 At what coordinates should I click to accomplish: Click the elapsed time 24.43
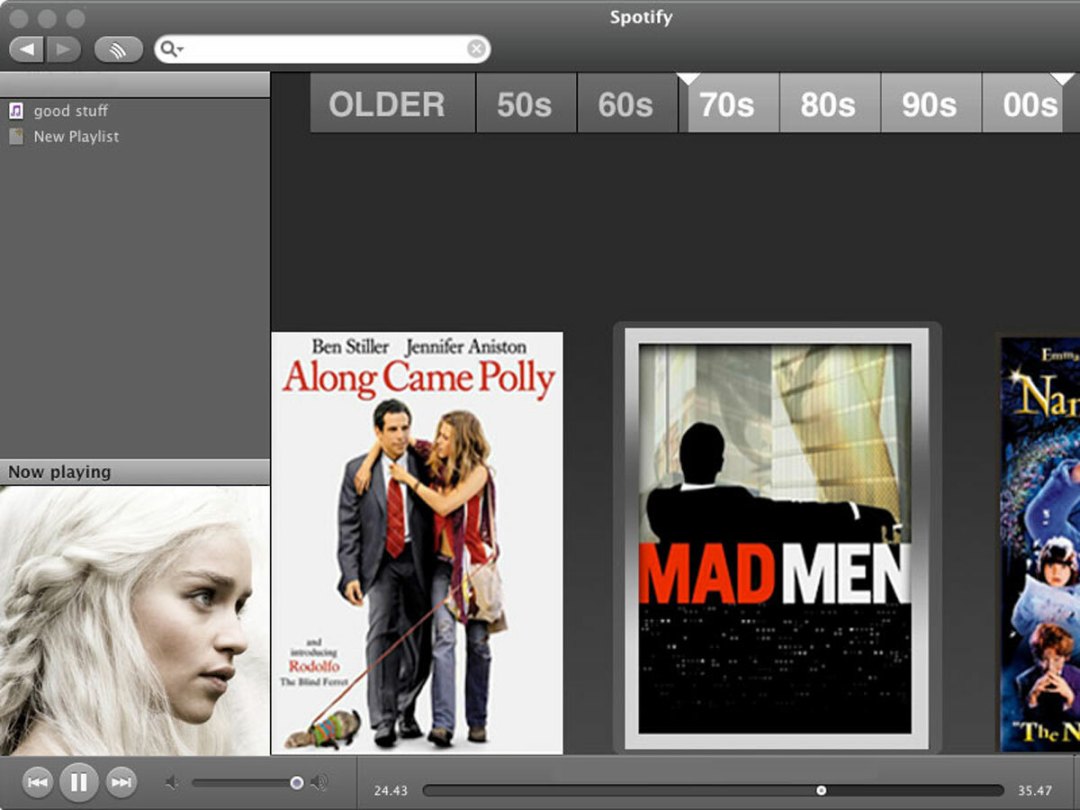[x=391, y=791]
